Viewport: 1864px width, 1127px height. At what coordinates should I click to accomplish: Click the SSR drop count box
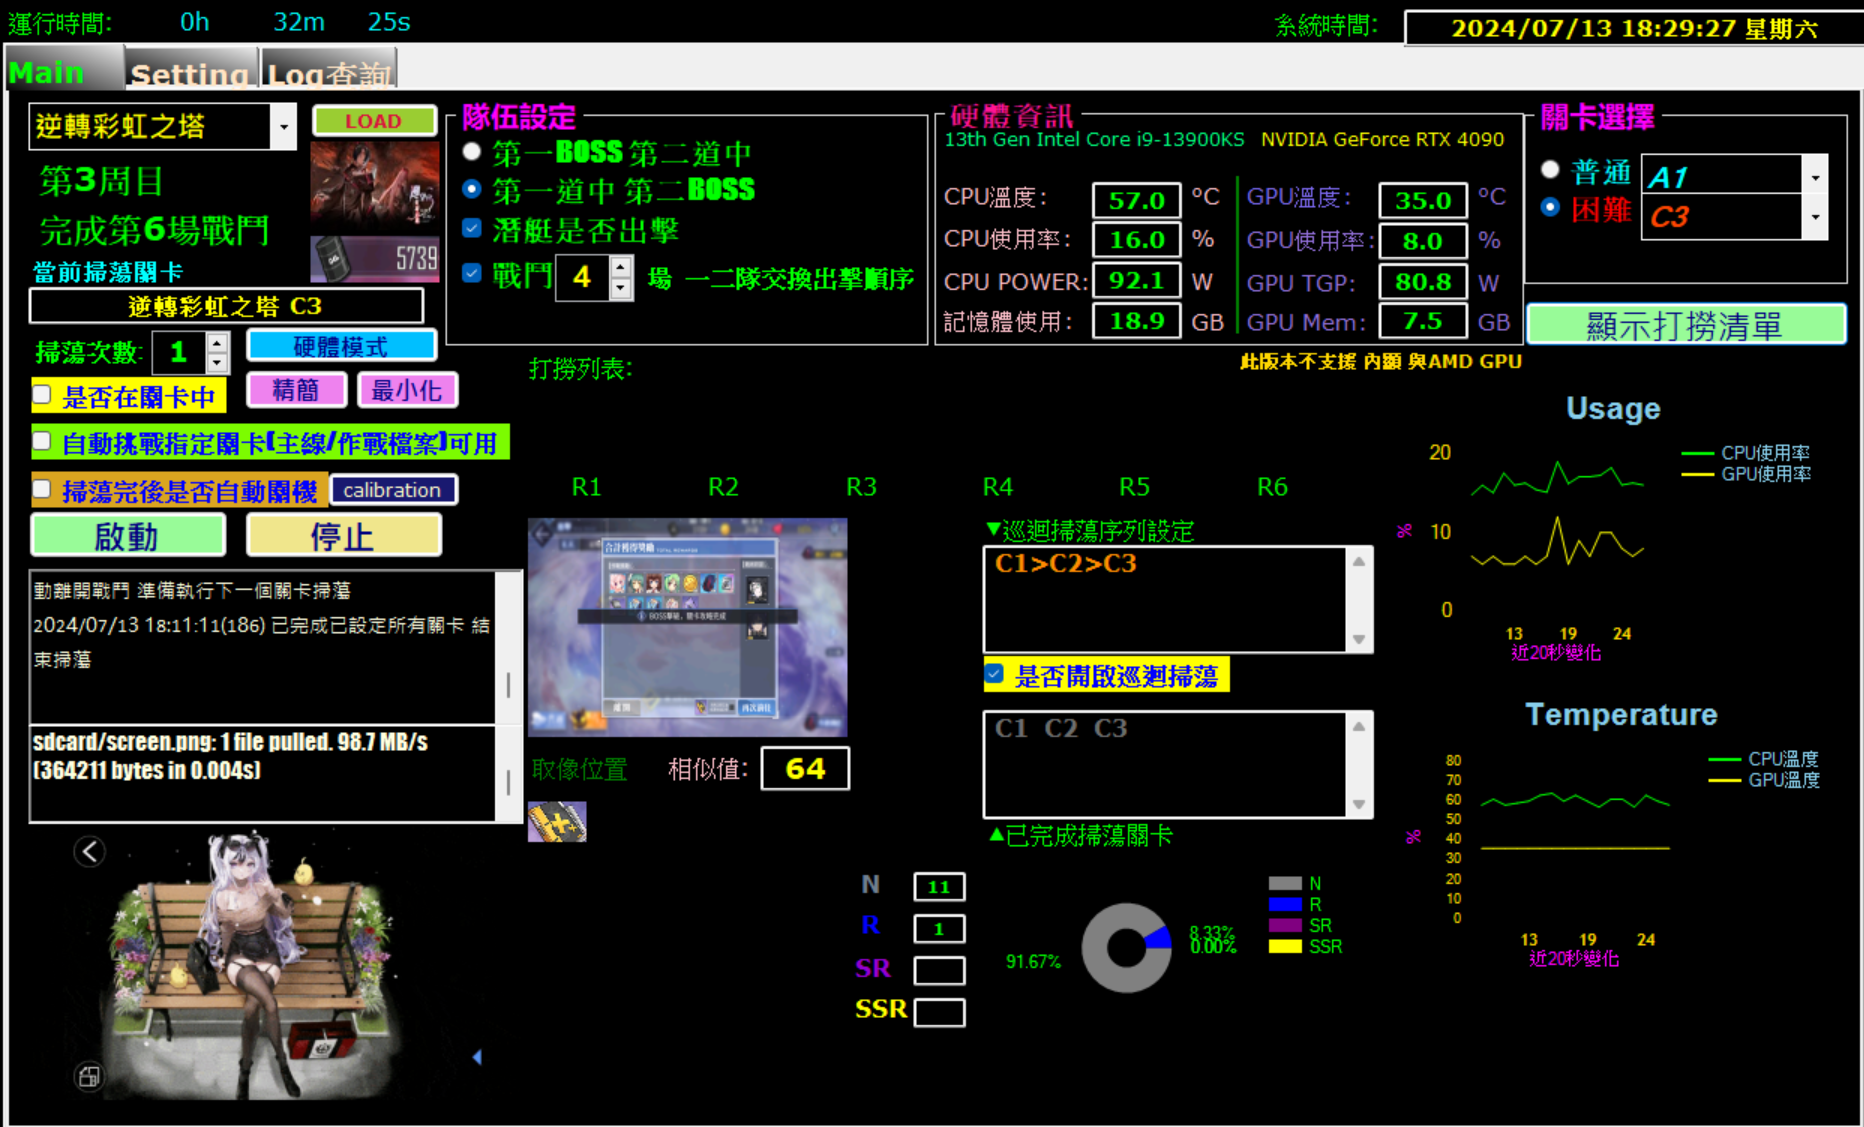(939, 1013)
